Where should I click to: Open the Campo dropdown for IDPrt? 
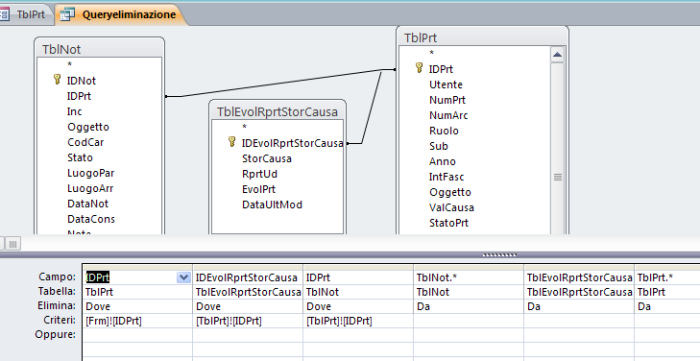click(183, 278)
